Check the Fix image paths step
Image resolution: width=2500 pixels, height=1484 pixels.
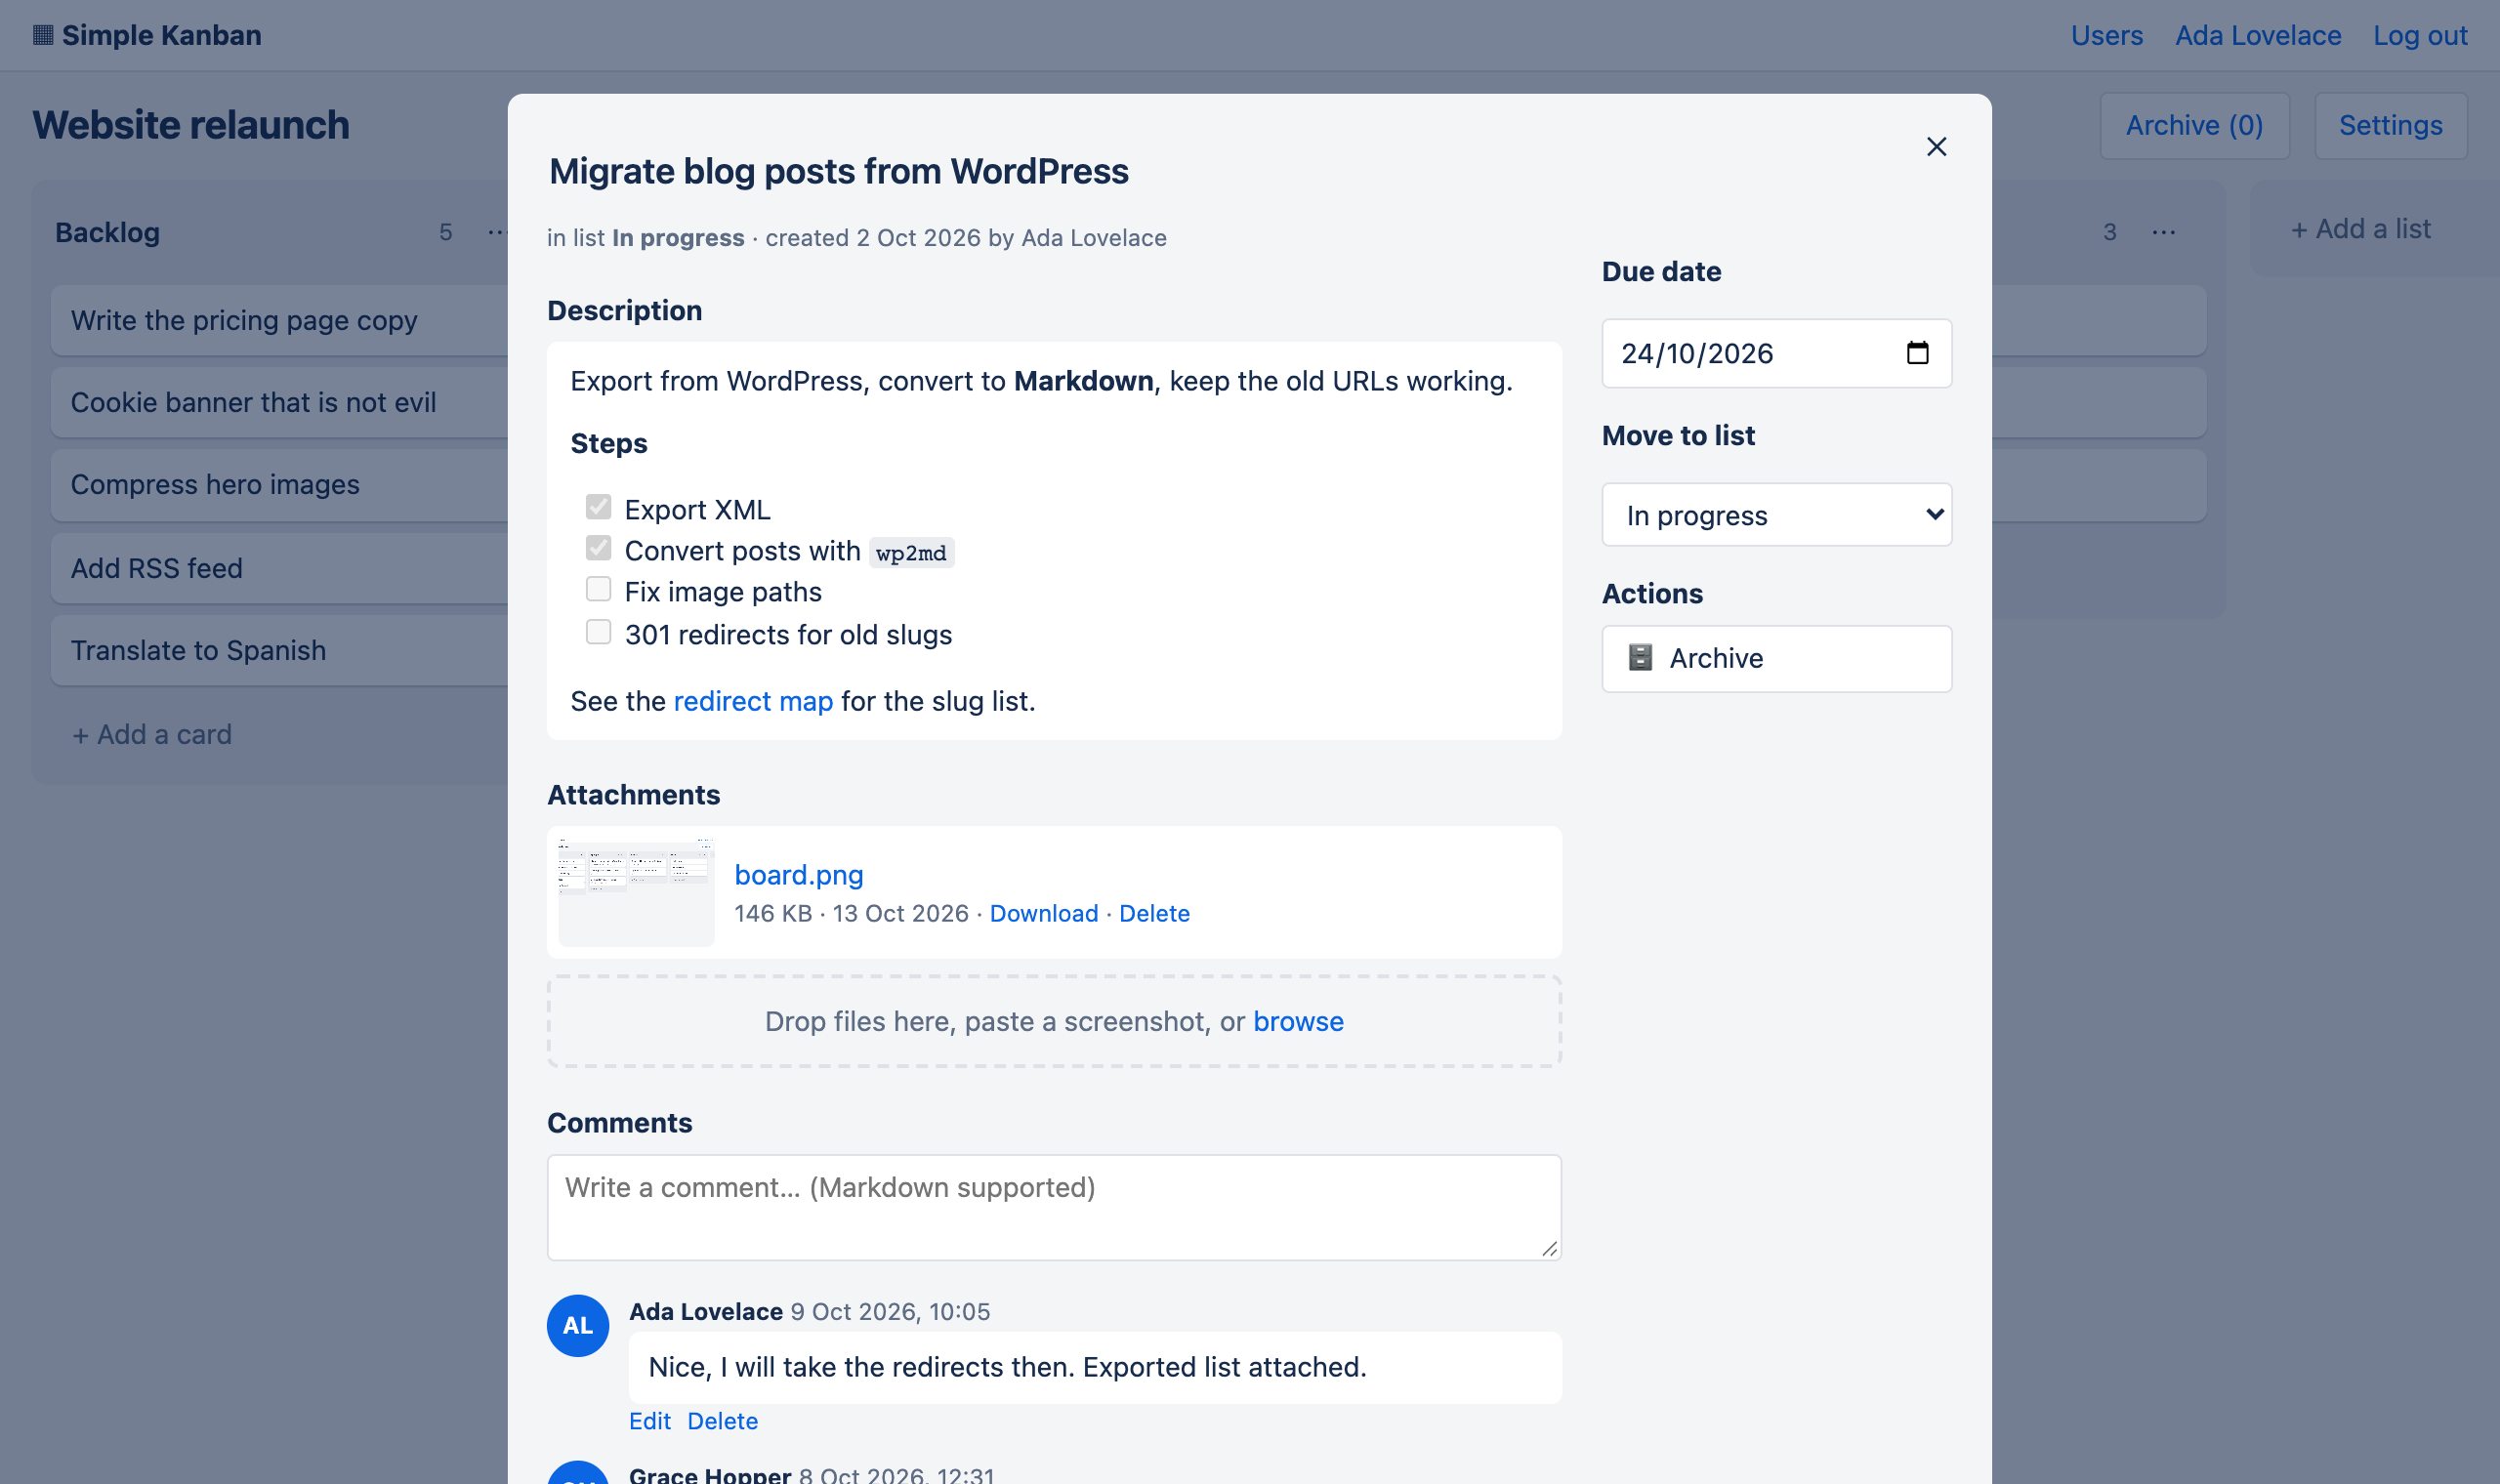click(598, 589)
